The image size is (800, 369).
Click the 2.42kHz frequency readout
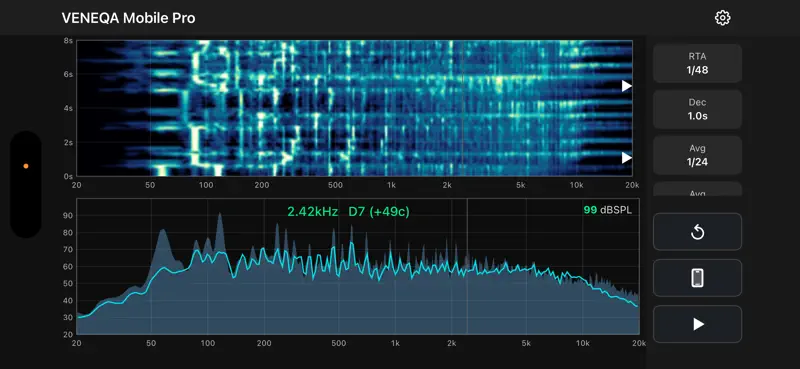point(312,211)
